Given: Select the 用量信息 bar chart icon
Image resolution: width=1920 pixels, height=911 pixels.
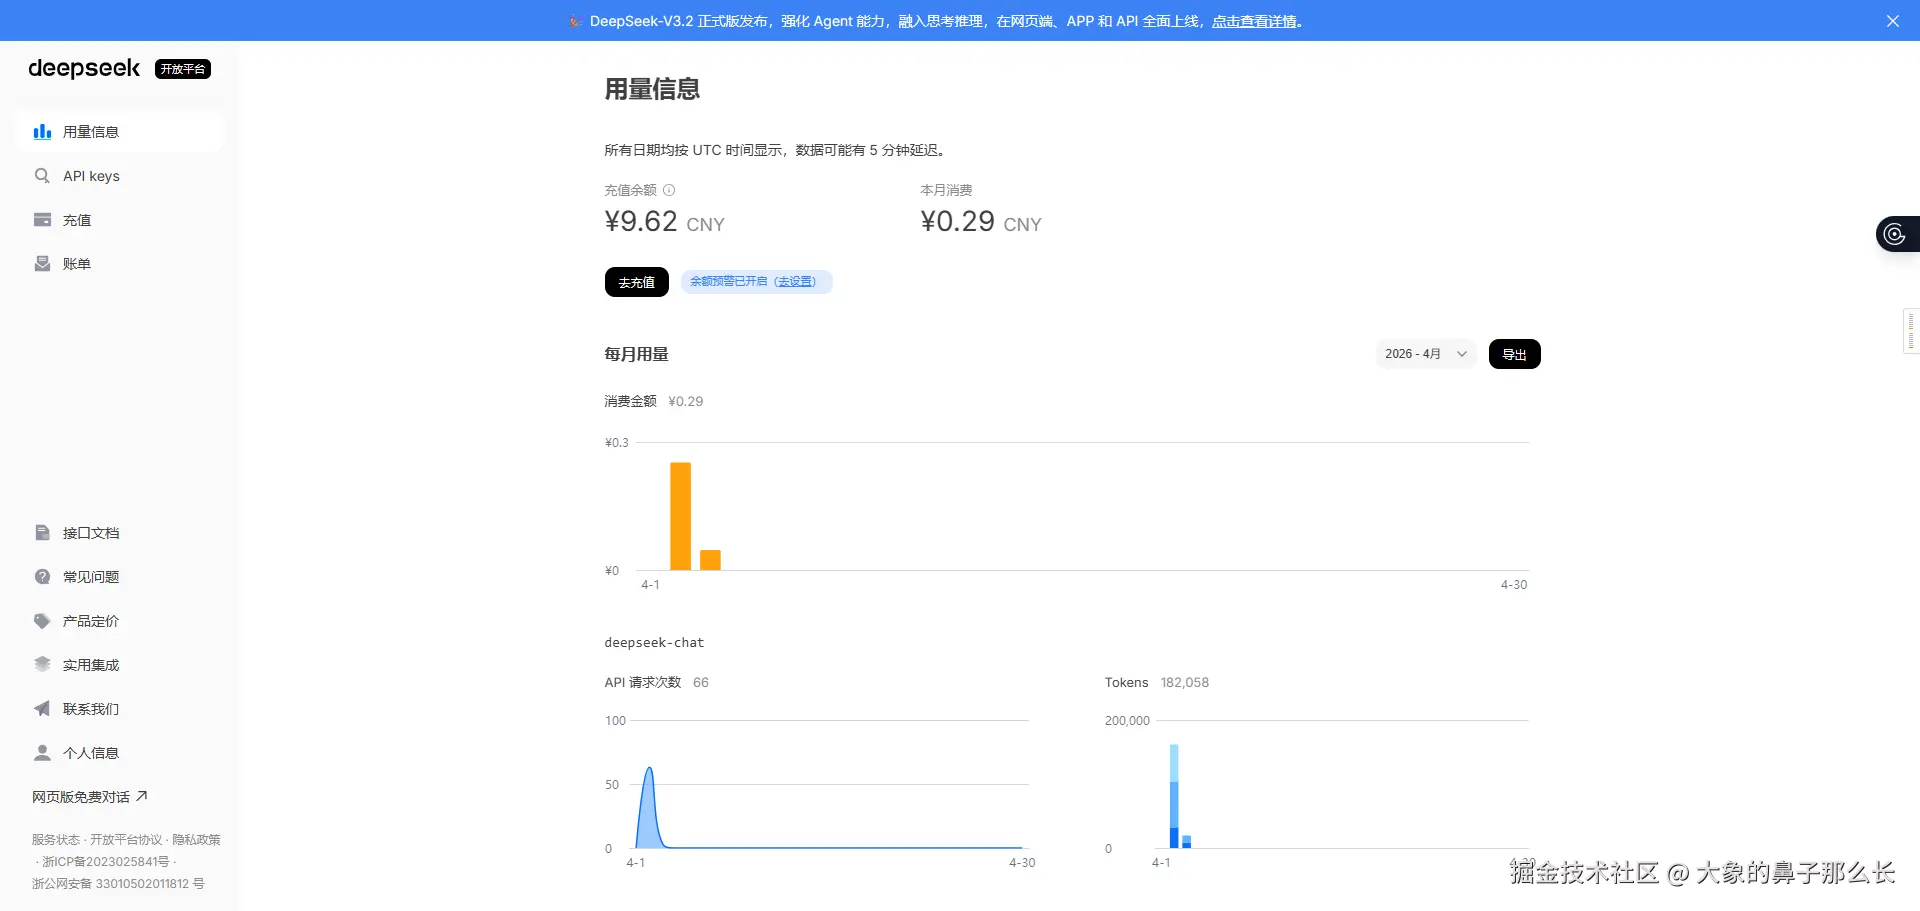Looking at the screenshot, I should tap(41, 131).
